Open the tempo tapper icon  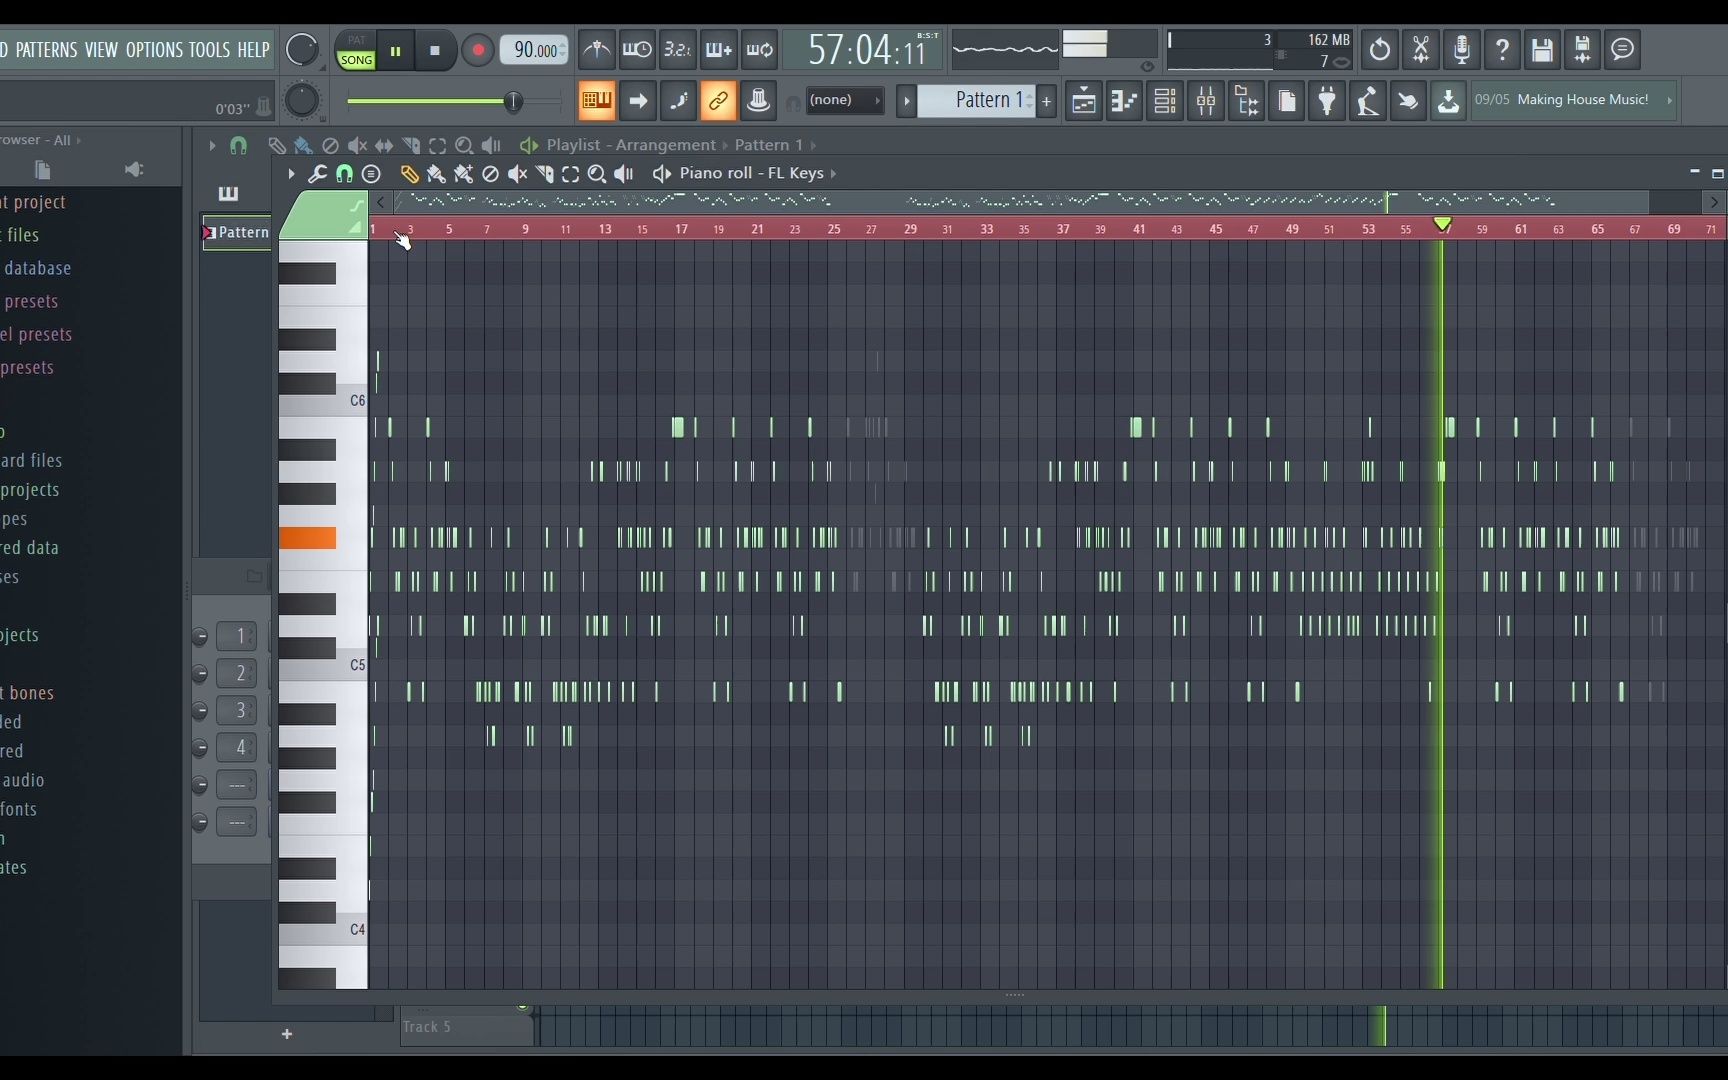click(x=1368, y=101)
